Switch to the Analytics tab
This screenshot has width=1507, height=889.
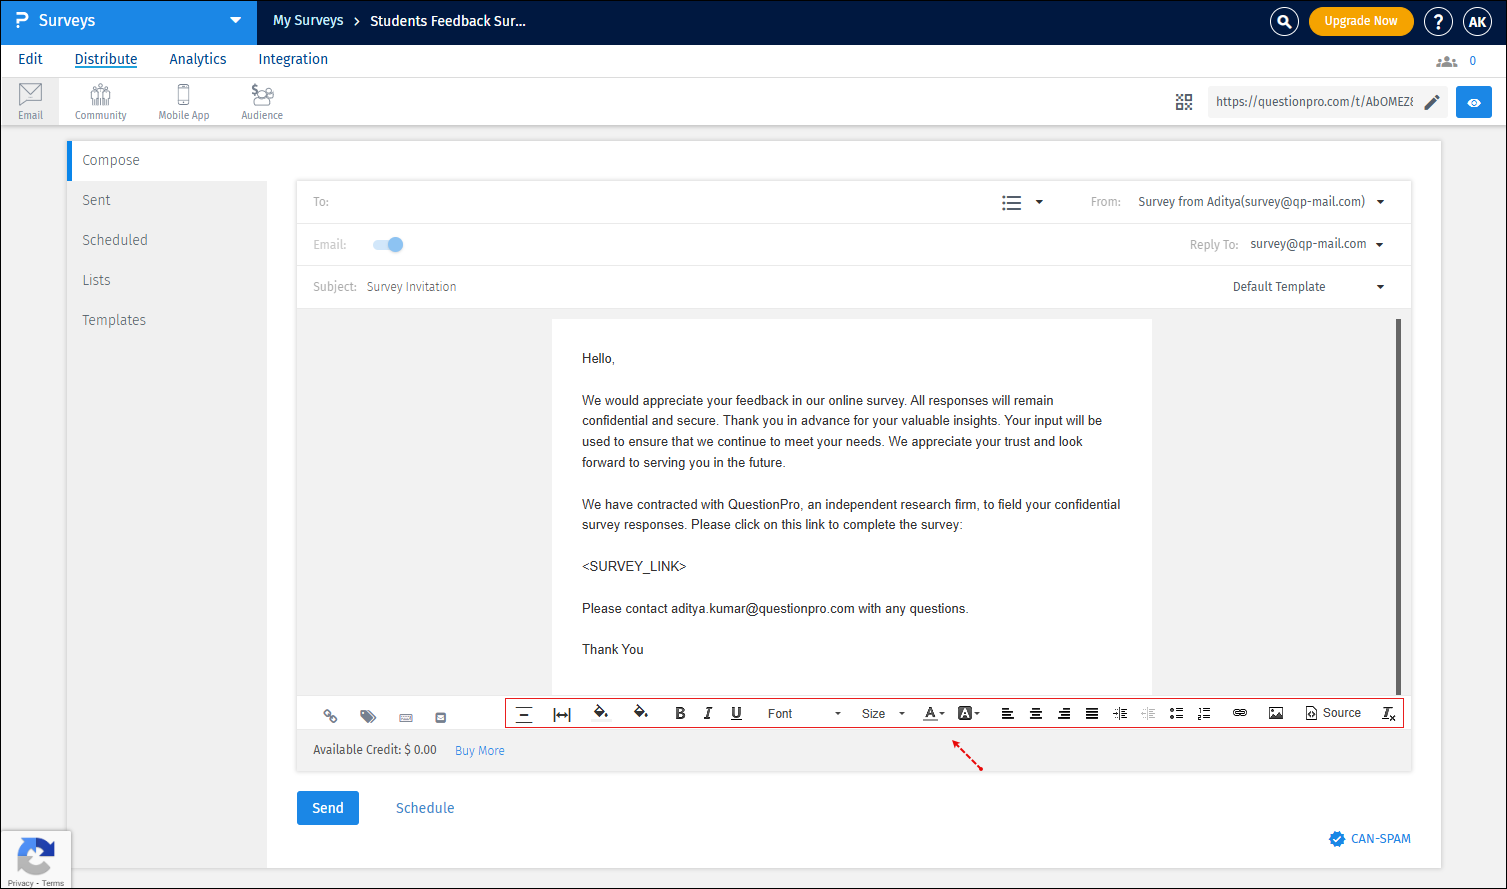(197, 59)
